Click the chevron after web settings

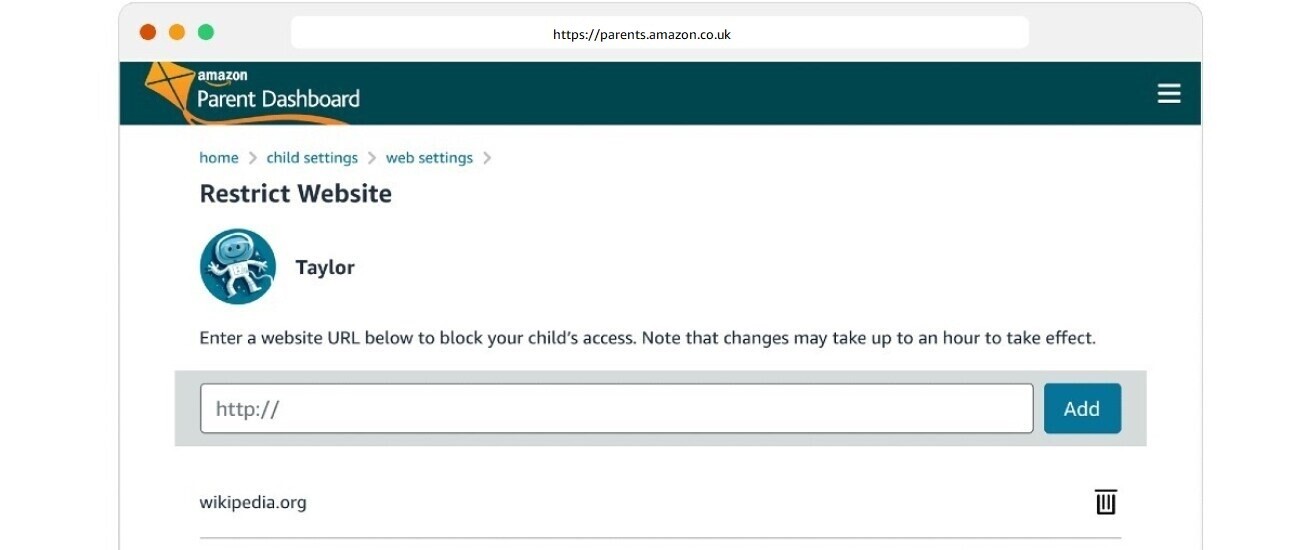tap(487, 158)
